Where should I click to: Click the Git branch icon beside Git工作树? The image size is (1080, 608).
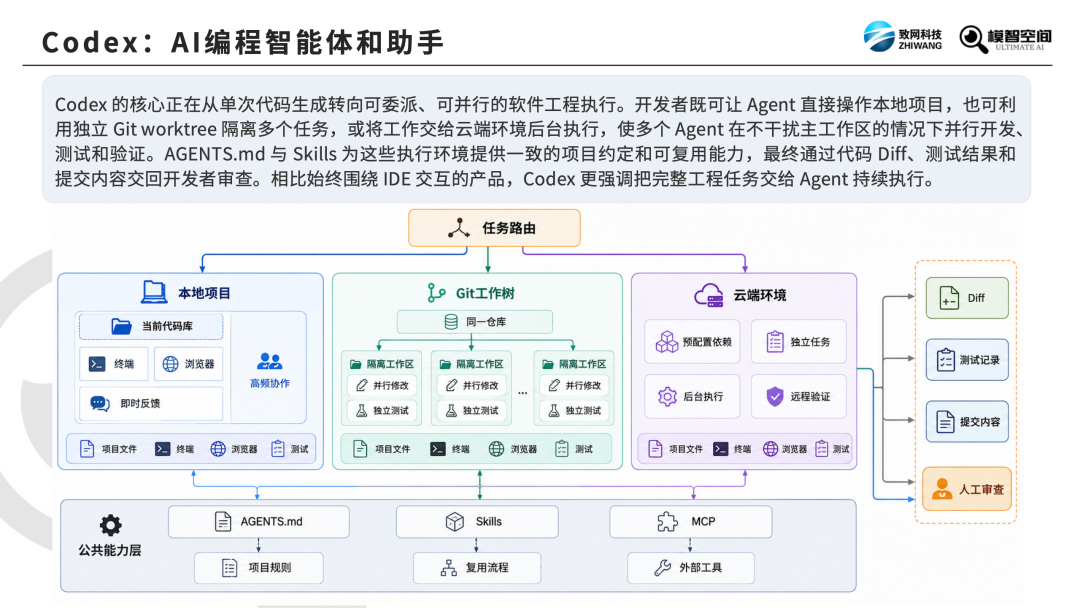[x=436, y=293]
